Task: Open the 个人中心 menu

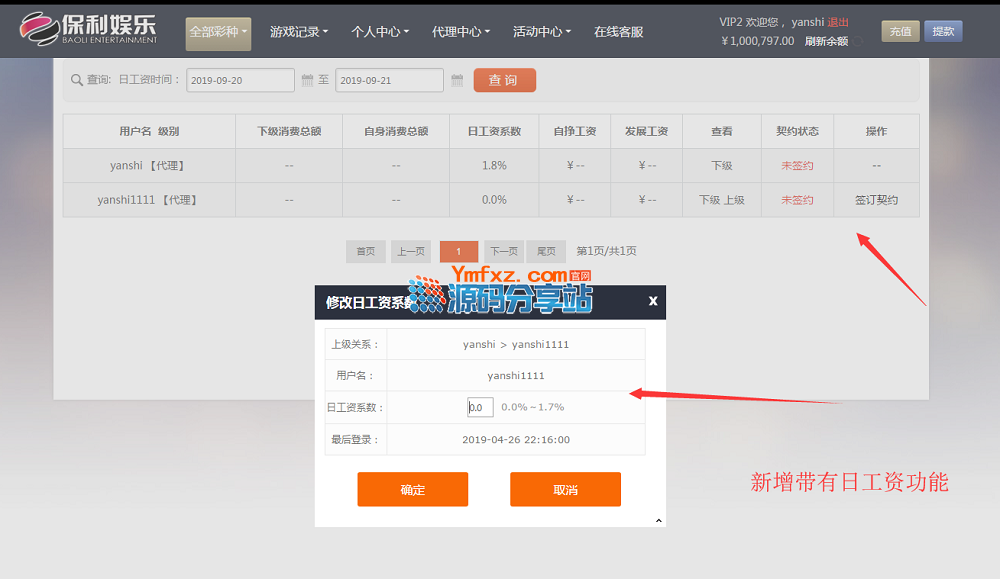Action: coord(380,32)
